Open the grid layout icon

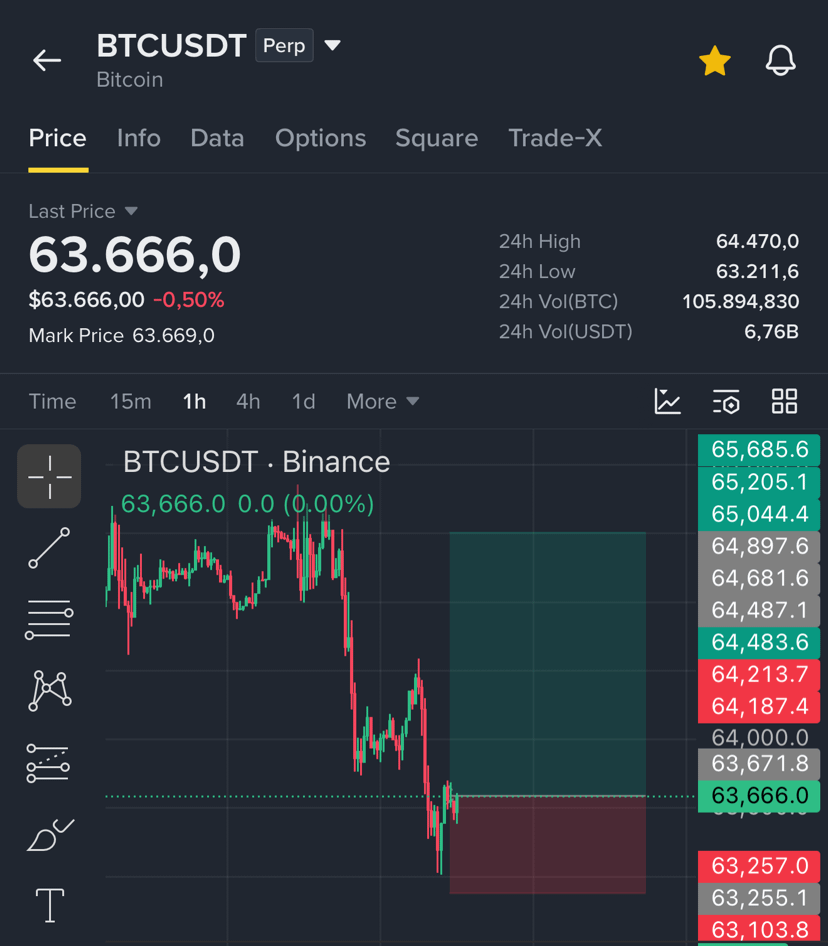[785, 401]
